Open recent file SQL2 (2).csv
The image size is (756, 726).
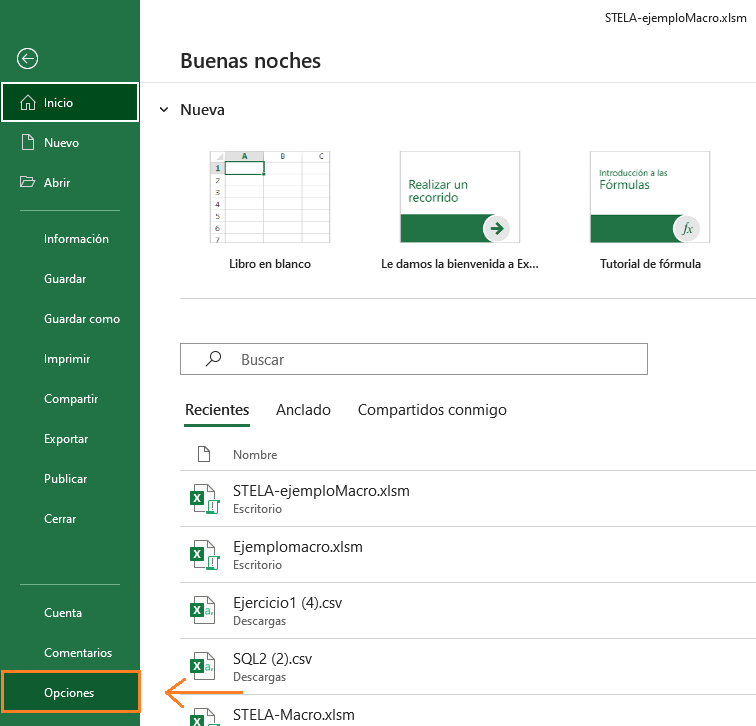click(x=468, y=667)
